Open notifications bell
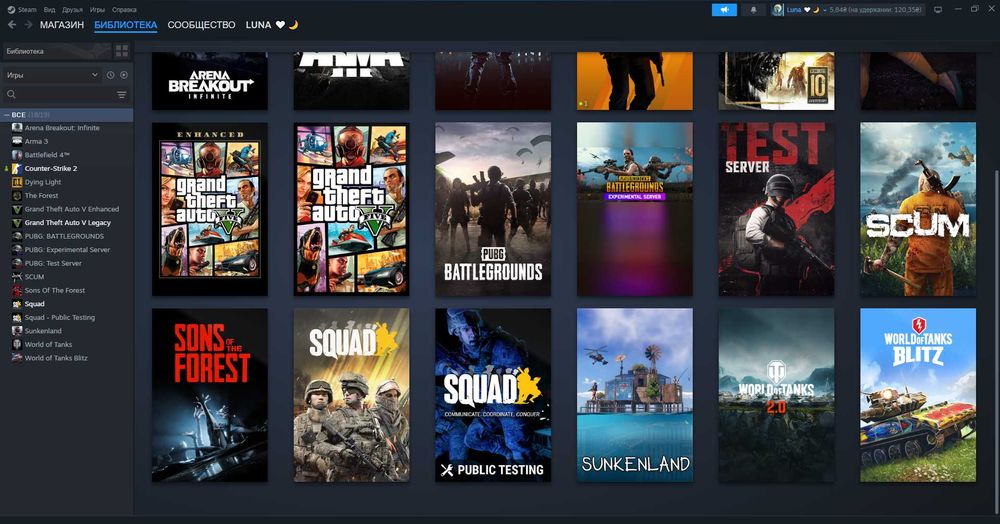 pos(753,10)
